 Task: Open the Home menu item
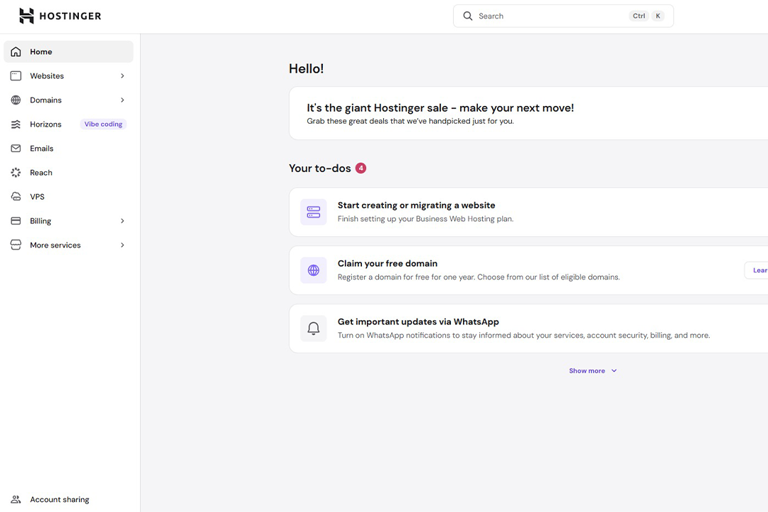[69, 51]
